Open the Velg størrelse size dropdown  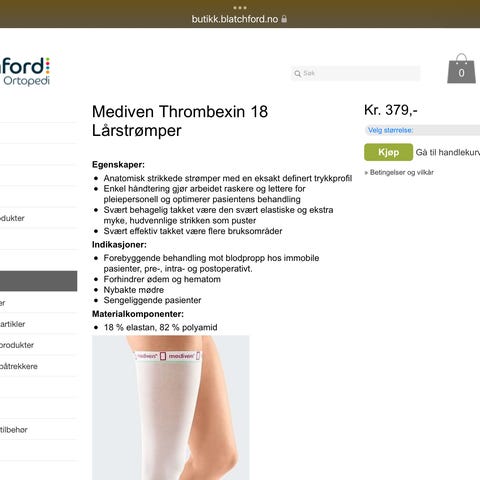pos(423,130)
